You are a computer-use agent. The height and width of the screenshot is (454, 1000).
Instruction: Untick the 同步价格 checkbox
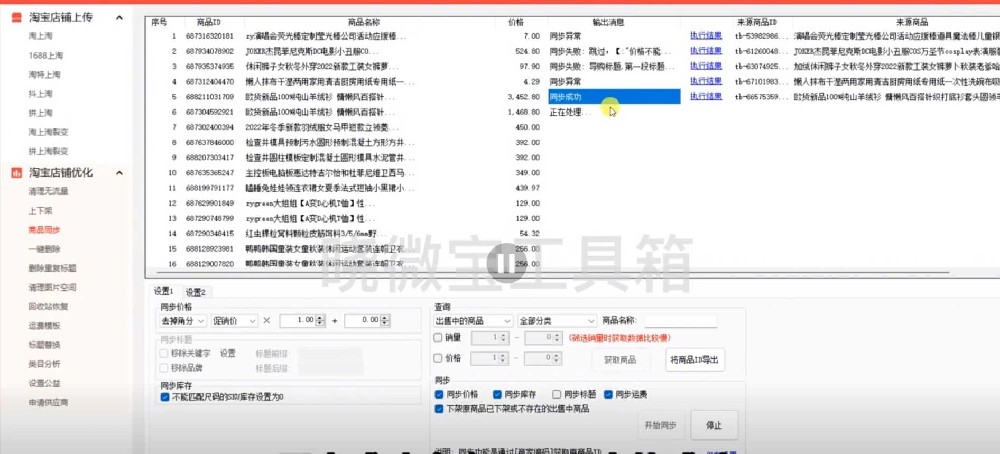439,394
